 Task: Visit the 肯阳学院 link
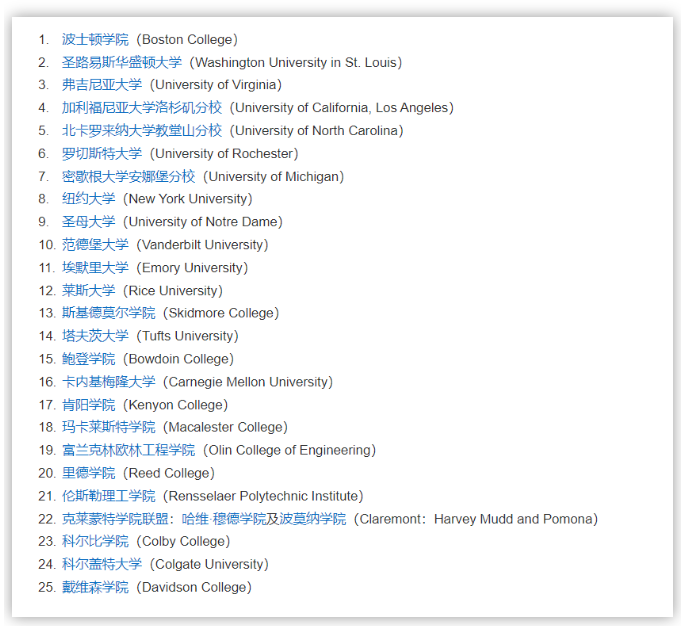[x=89, y=405]
